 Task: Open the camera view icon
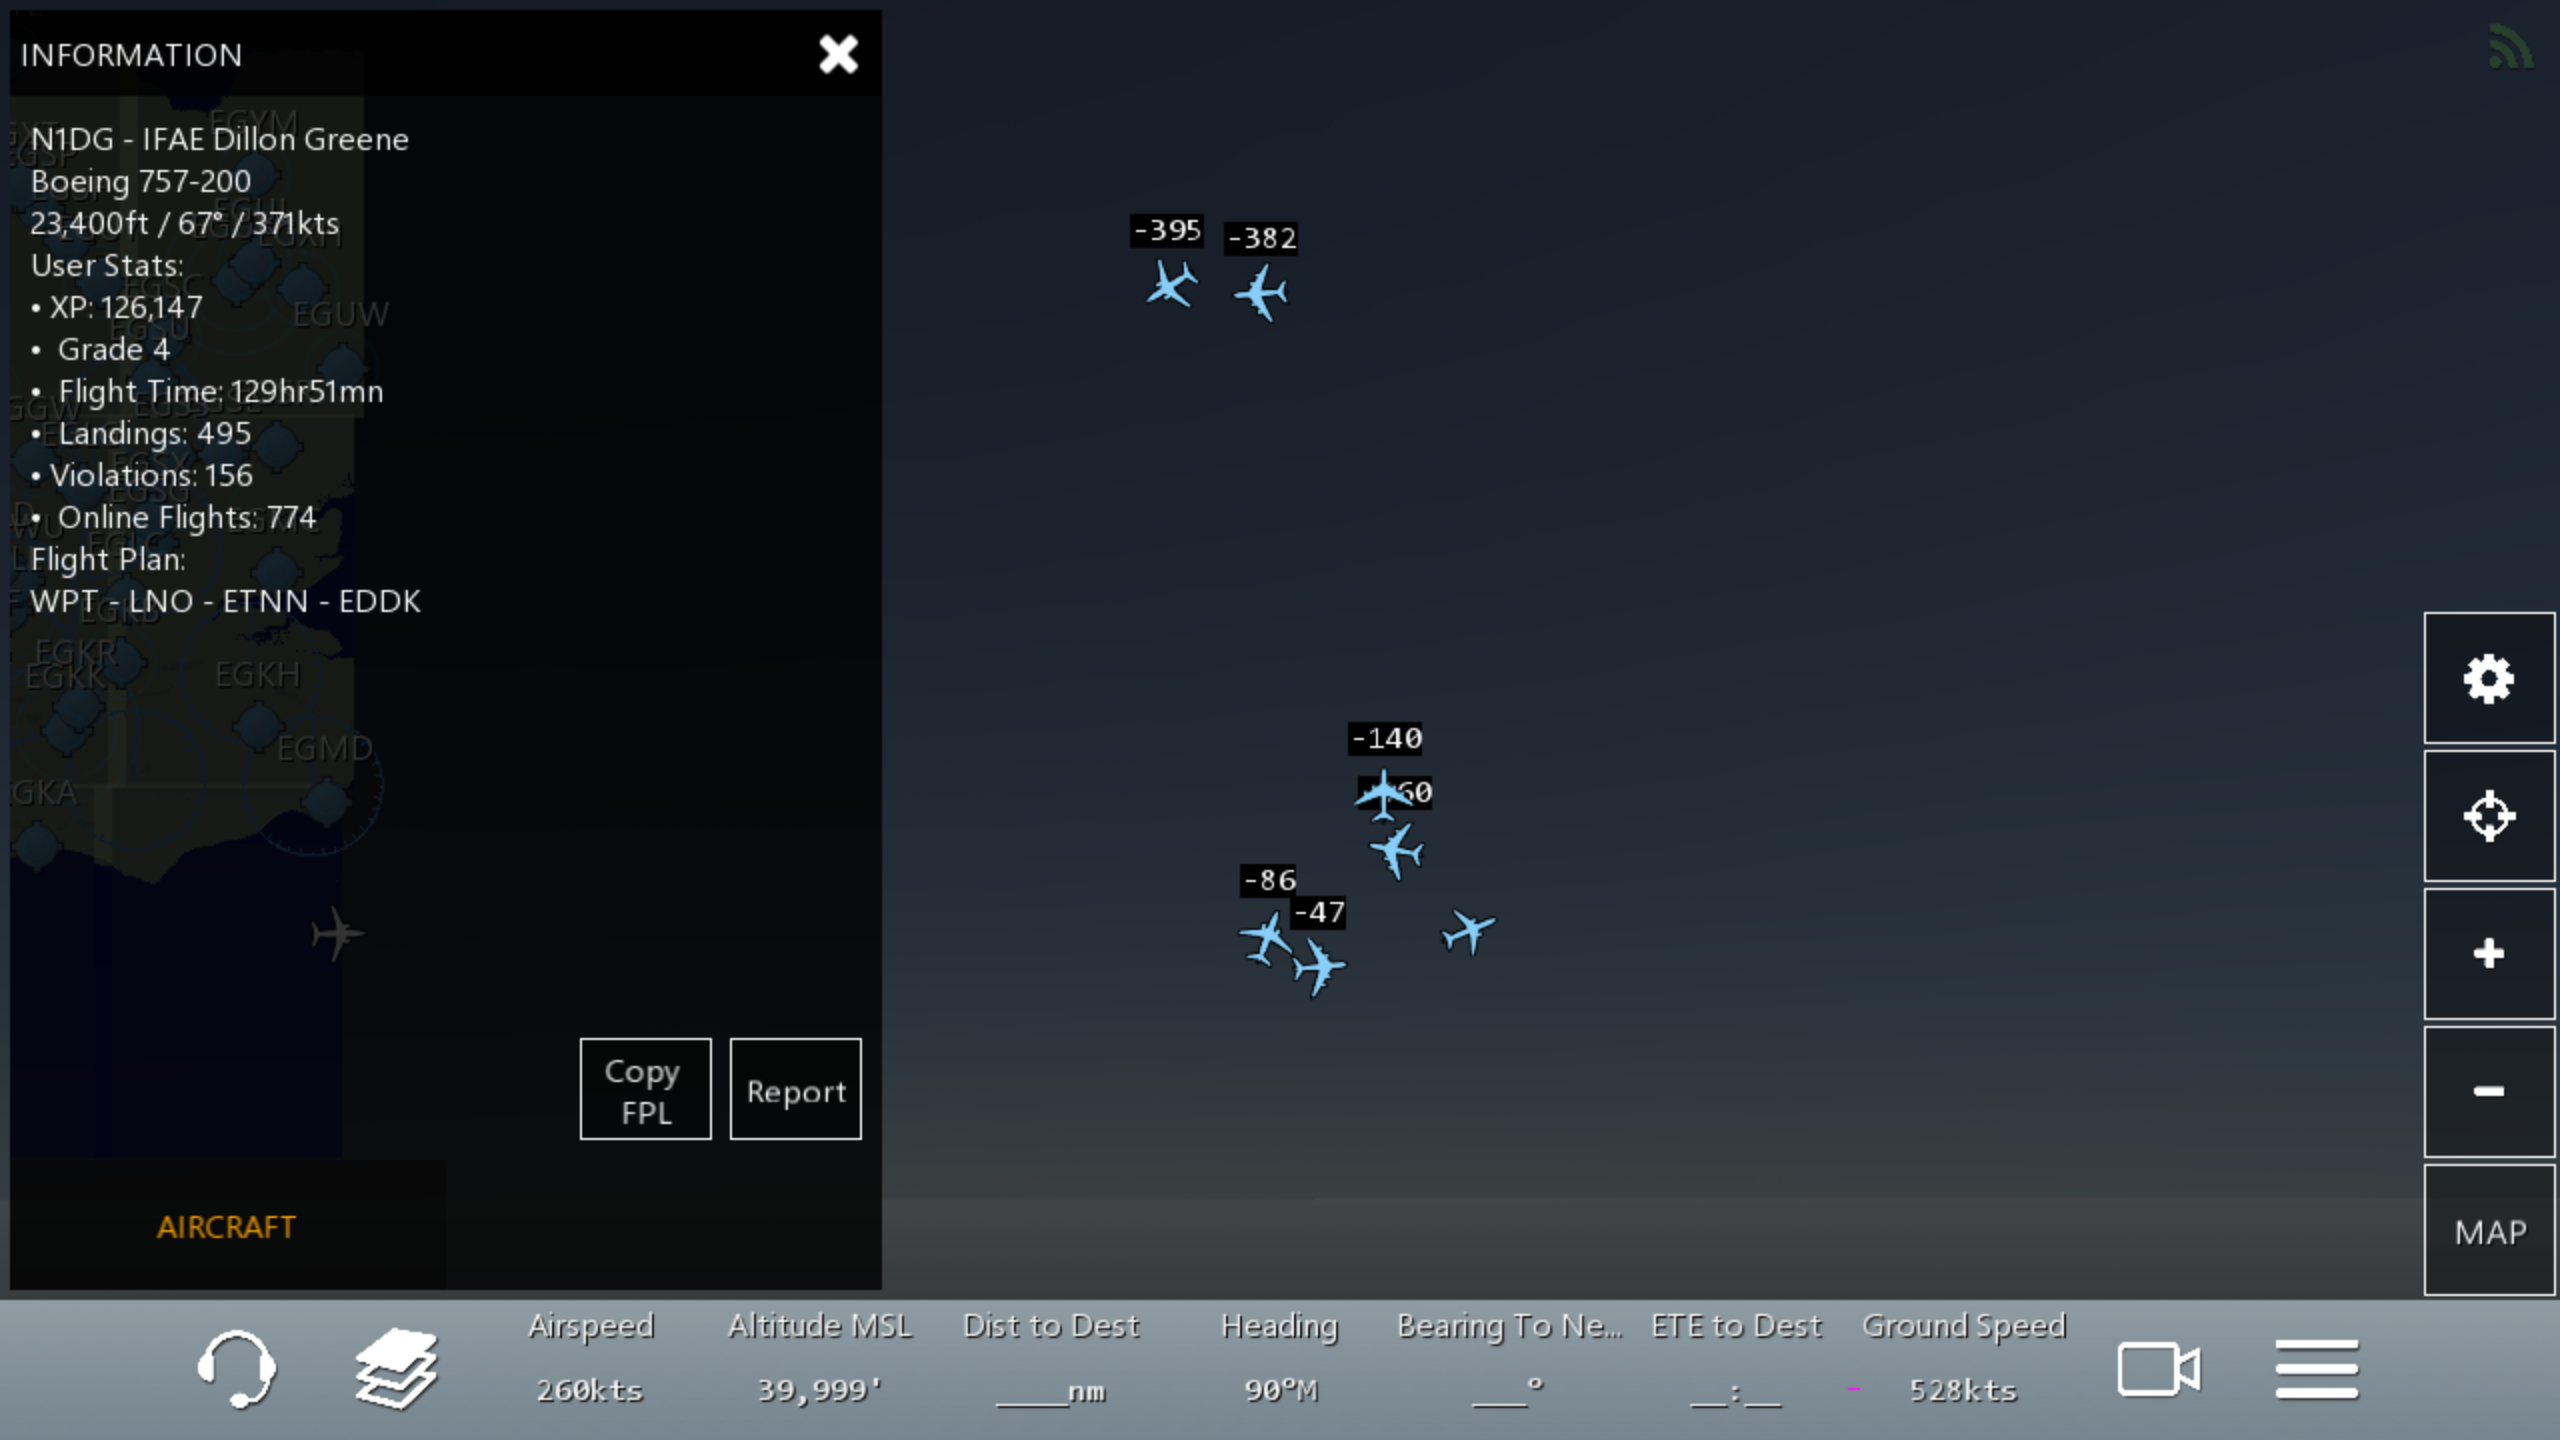2158,1368
